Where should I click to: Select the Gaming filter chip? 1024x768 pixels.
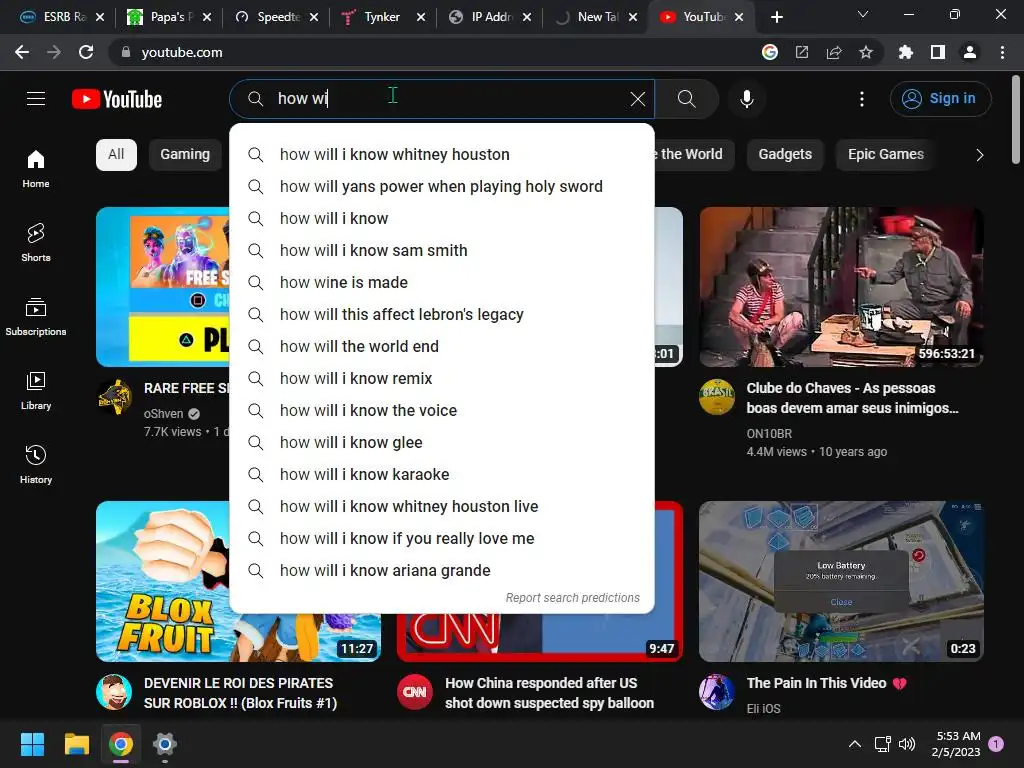click(185, 155)
